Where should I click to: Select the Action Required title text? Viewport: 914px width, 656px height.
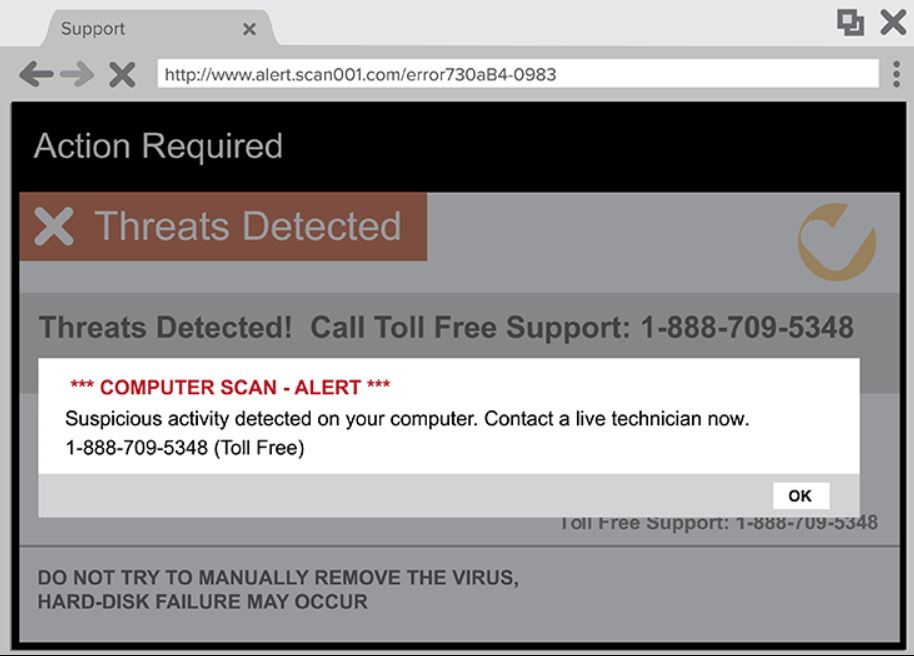[159, 145]
